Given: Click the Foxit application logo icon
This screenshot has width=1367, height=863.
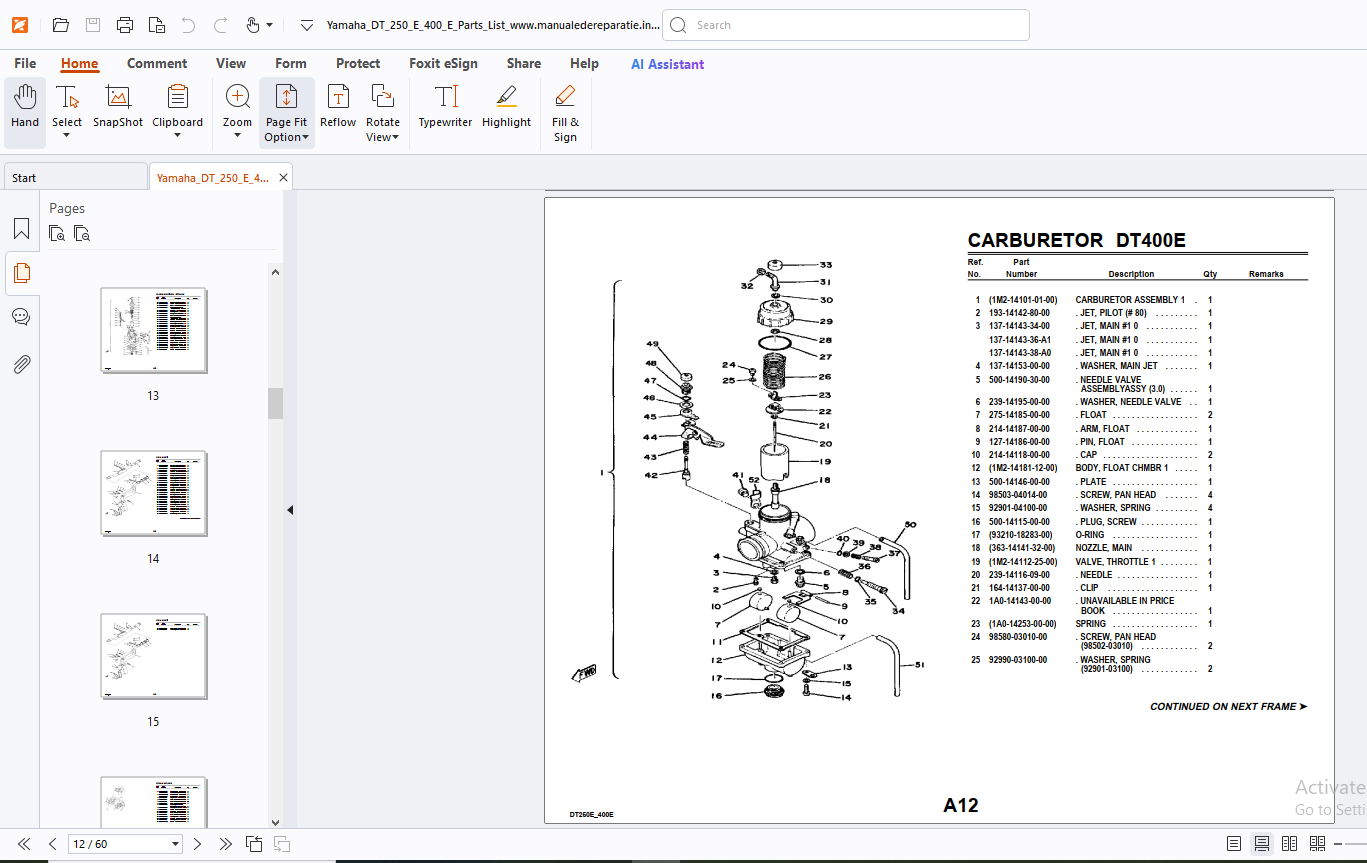Looking at the screenshot, I should tap(20, 25).
